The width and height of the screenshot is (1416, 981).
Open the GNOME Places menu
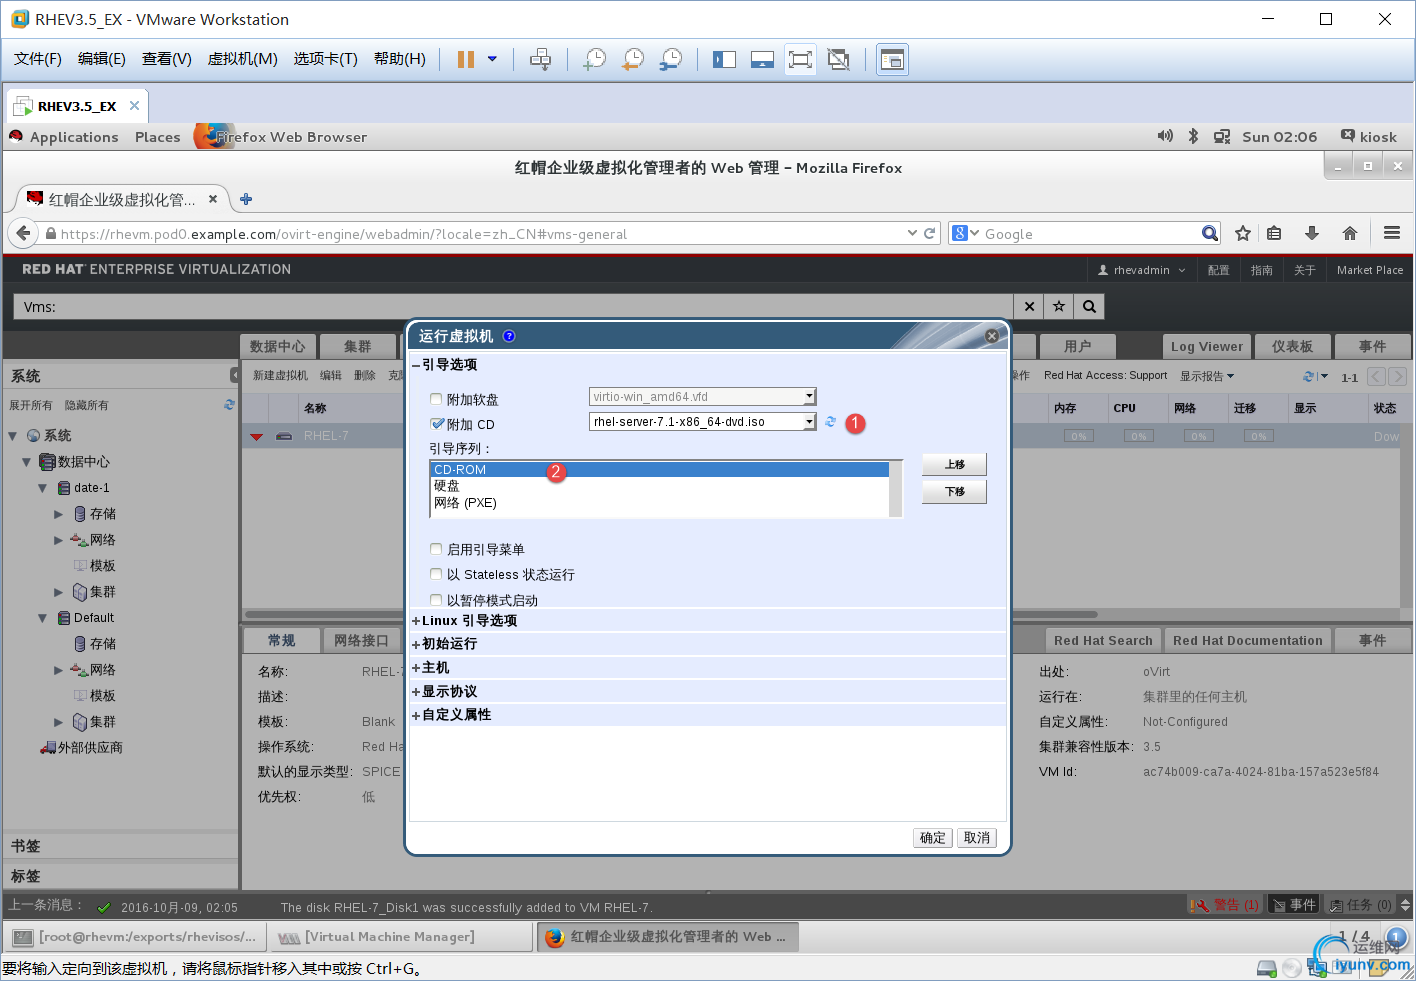pyautogui.click(x=158, y=137)
